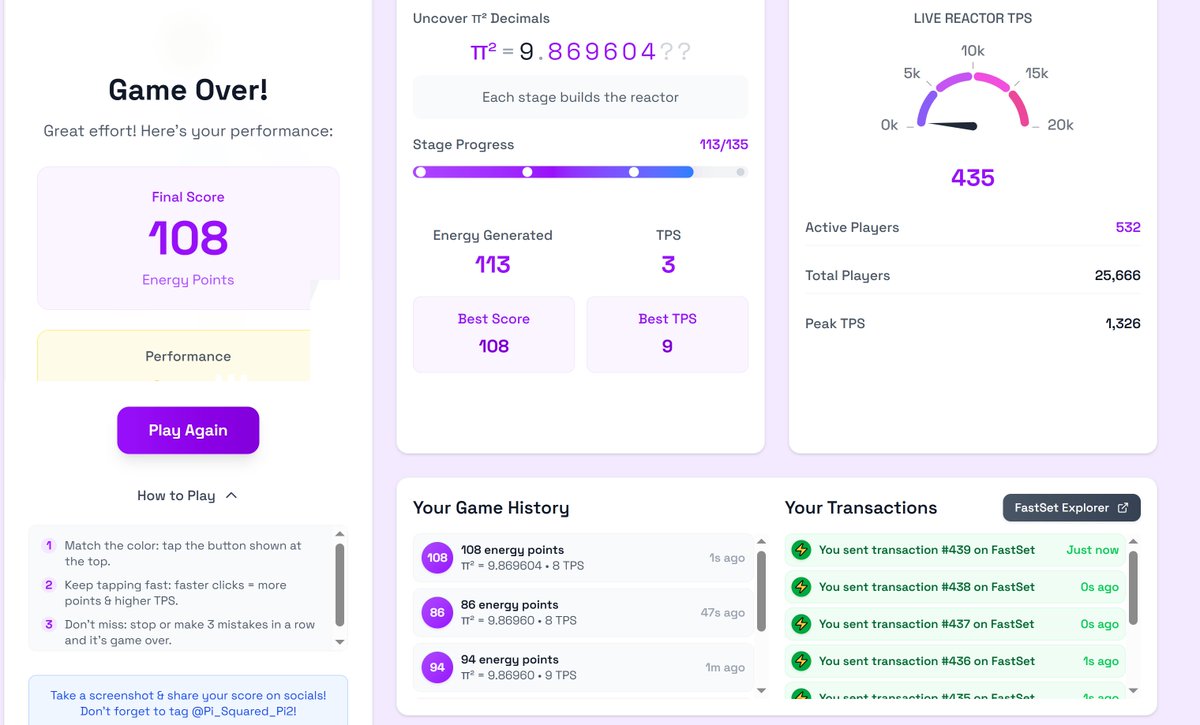1200x725 pixels.
Task: Select the transaction #437 row
Action: tap(955, 624)
